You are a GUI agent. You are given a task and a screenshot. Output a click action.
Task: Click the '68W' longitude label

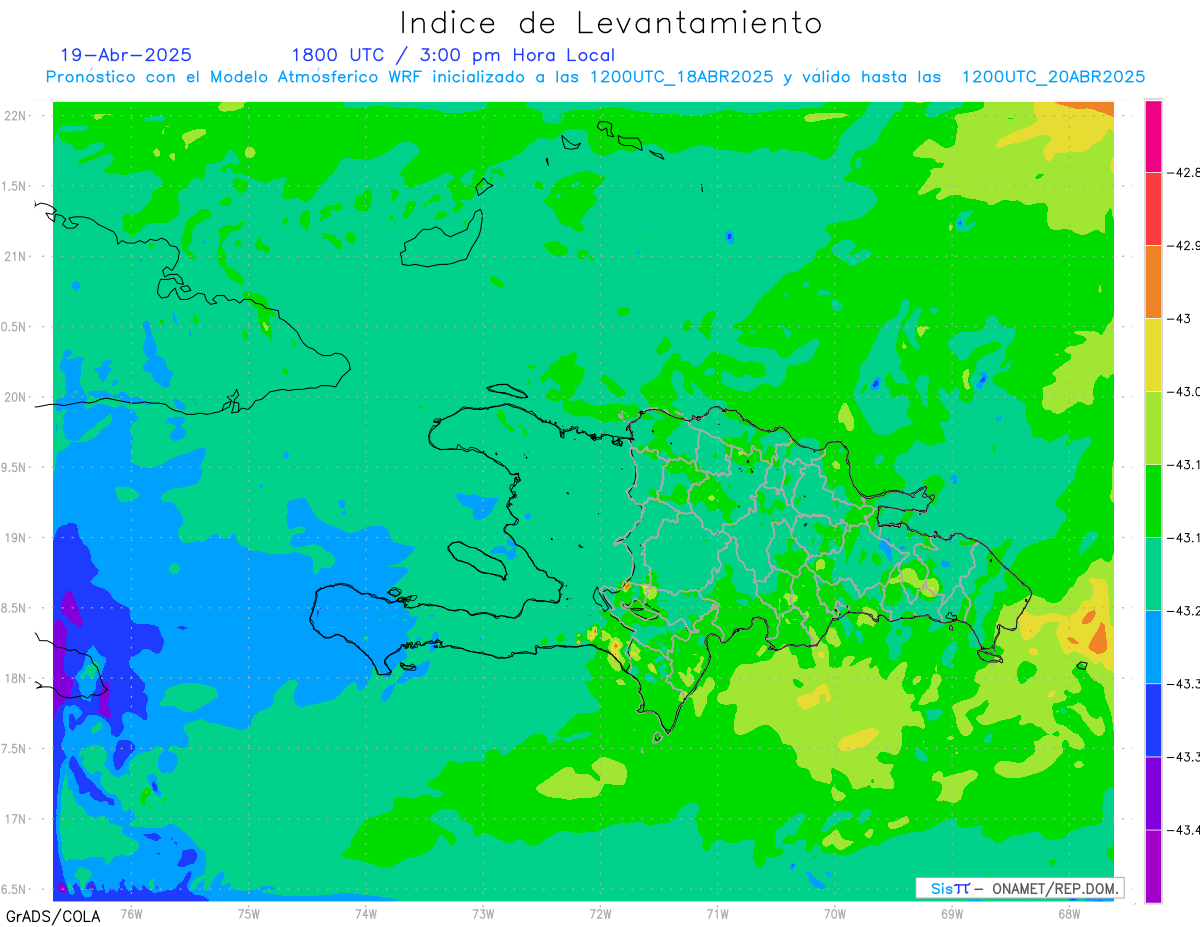tap(1069, 912)
